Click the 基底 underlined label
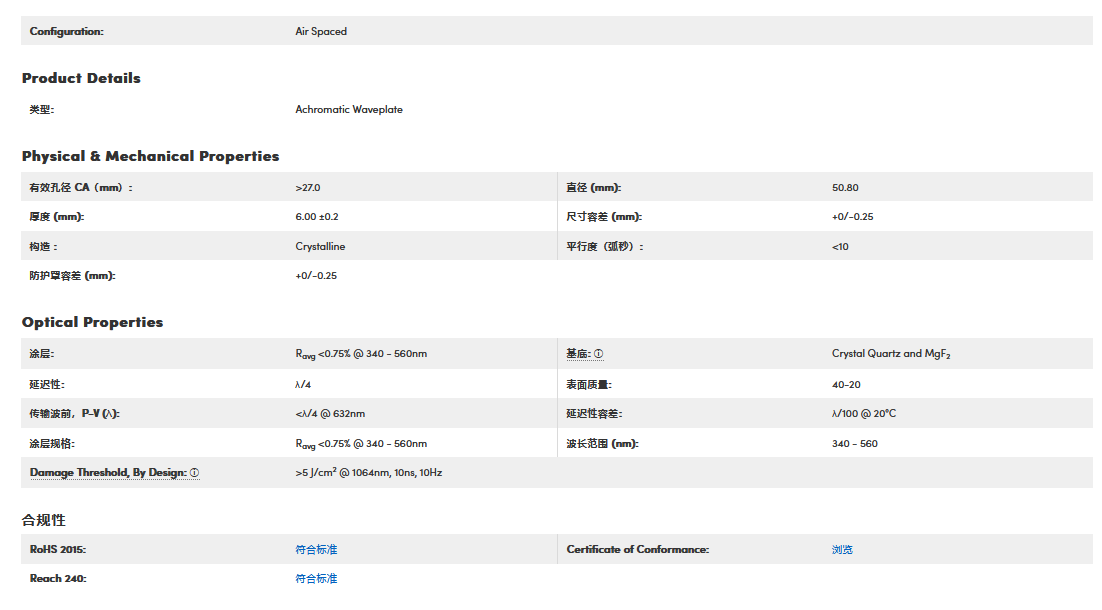The image size is (1102, 610). 578,354
